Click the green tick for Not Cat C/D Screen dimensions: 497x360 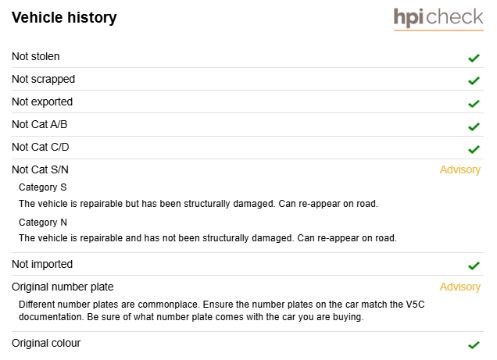[474, 149]
